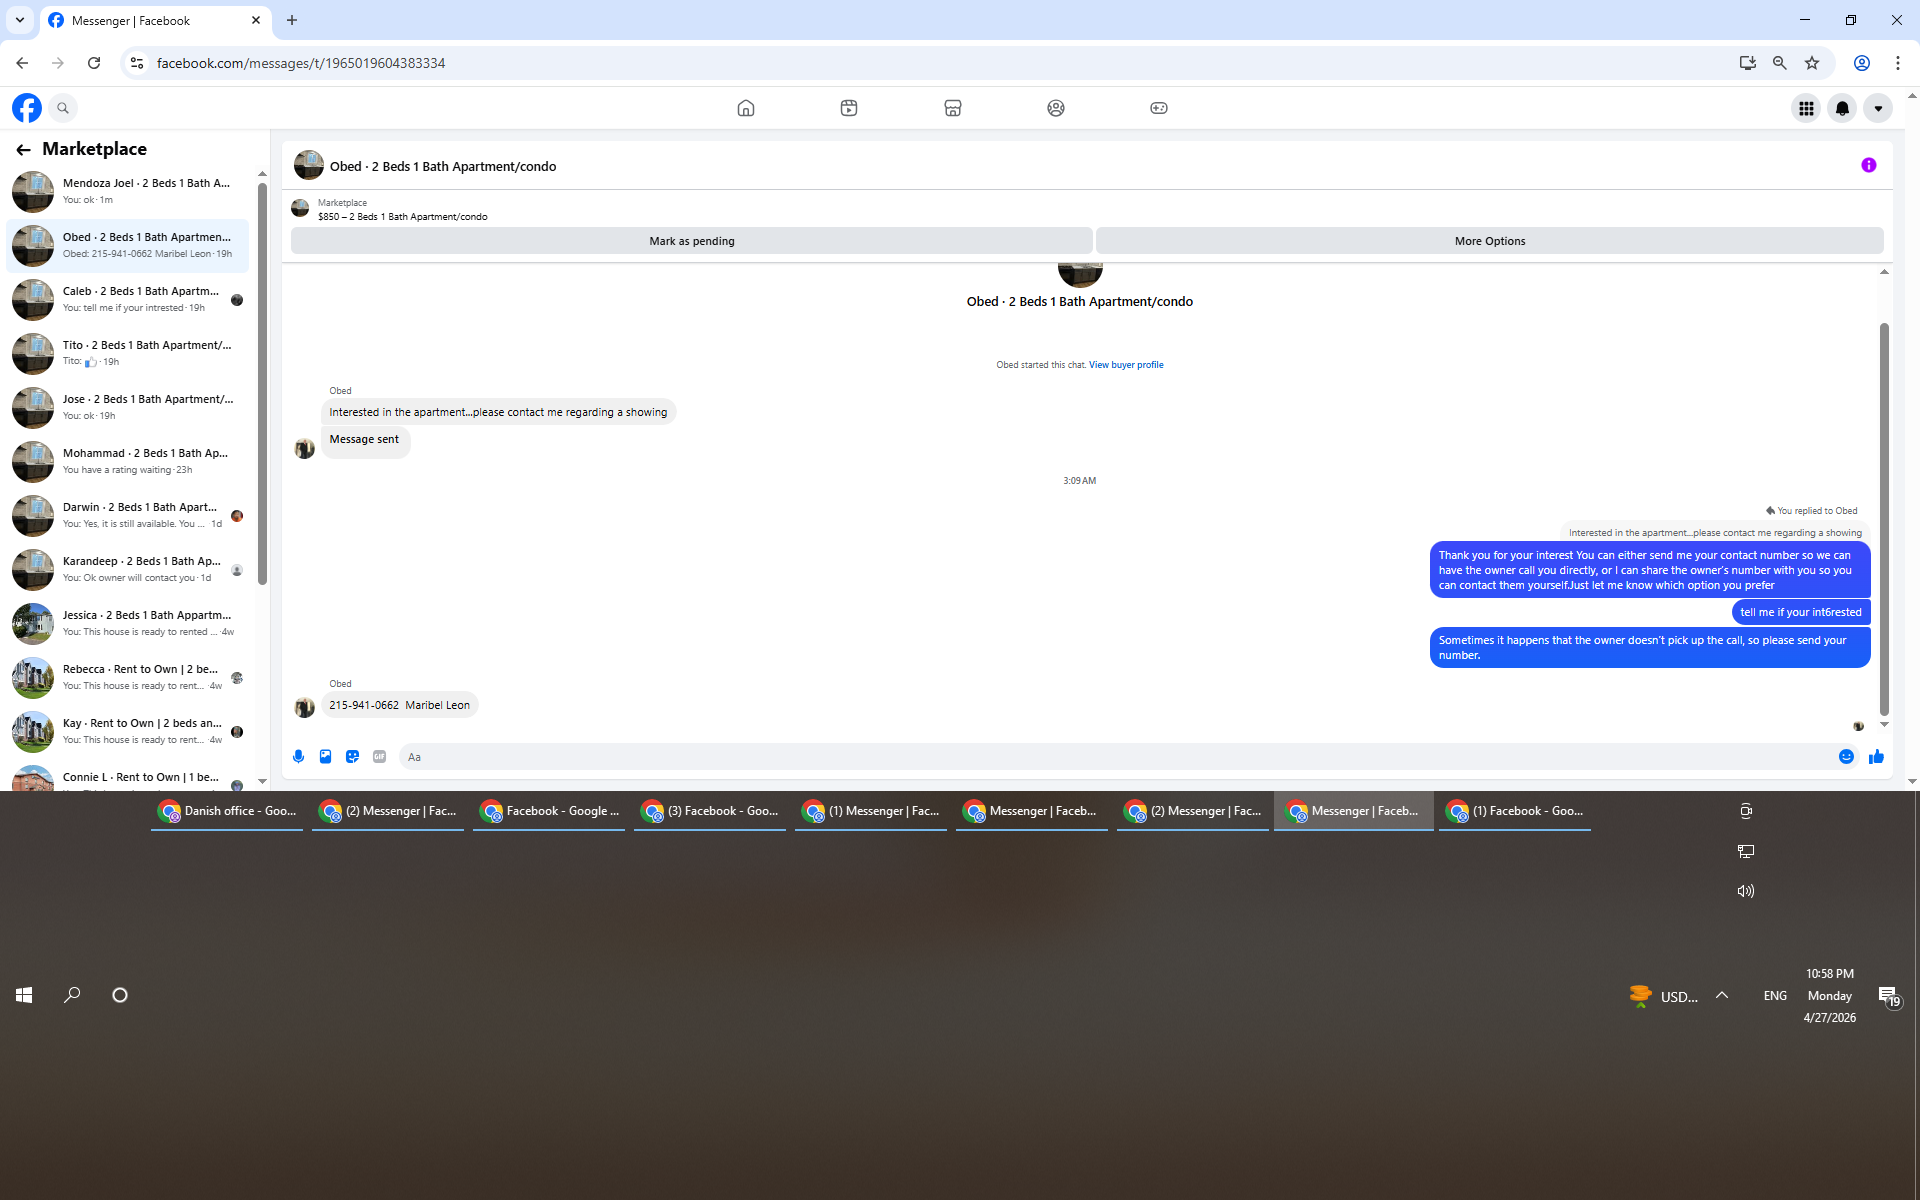Open the Jose conversation
The height and width of the screenshot is (1200, 1920).
click(x=128, y=407)
